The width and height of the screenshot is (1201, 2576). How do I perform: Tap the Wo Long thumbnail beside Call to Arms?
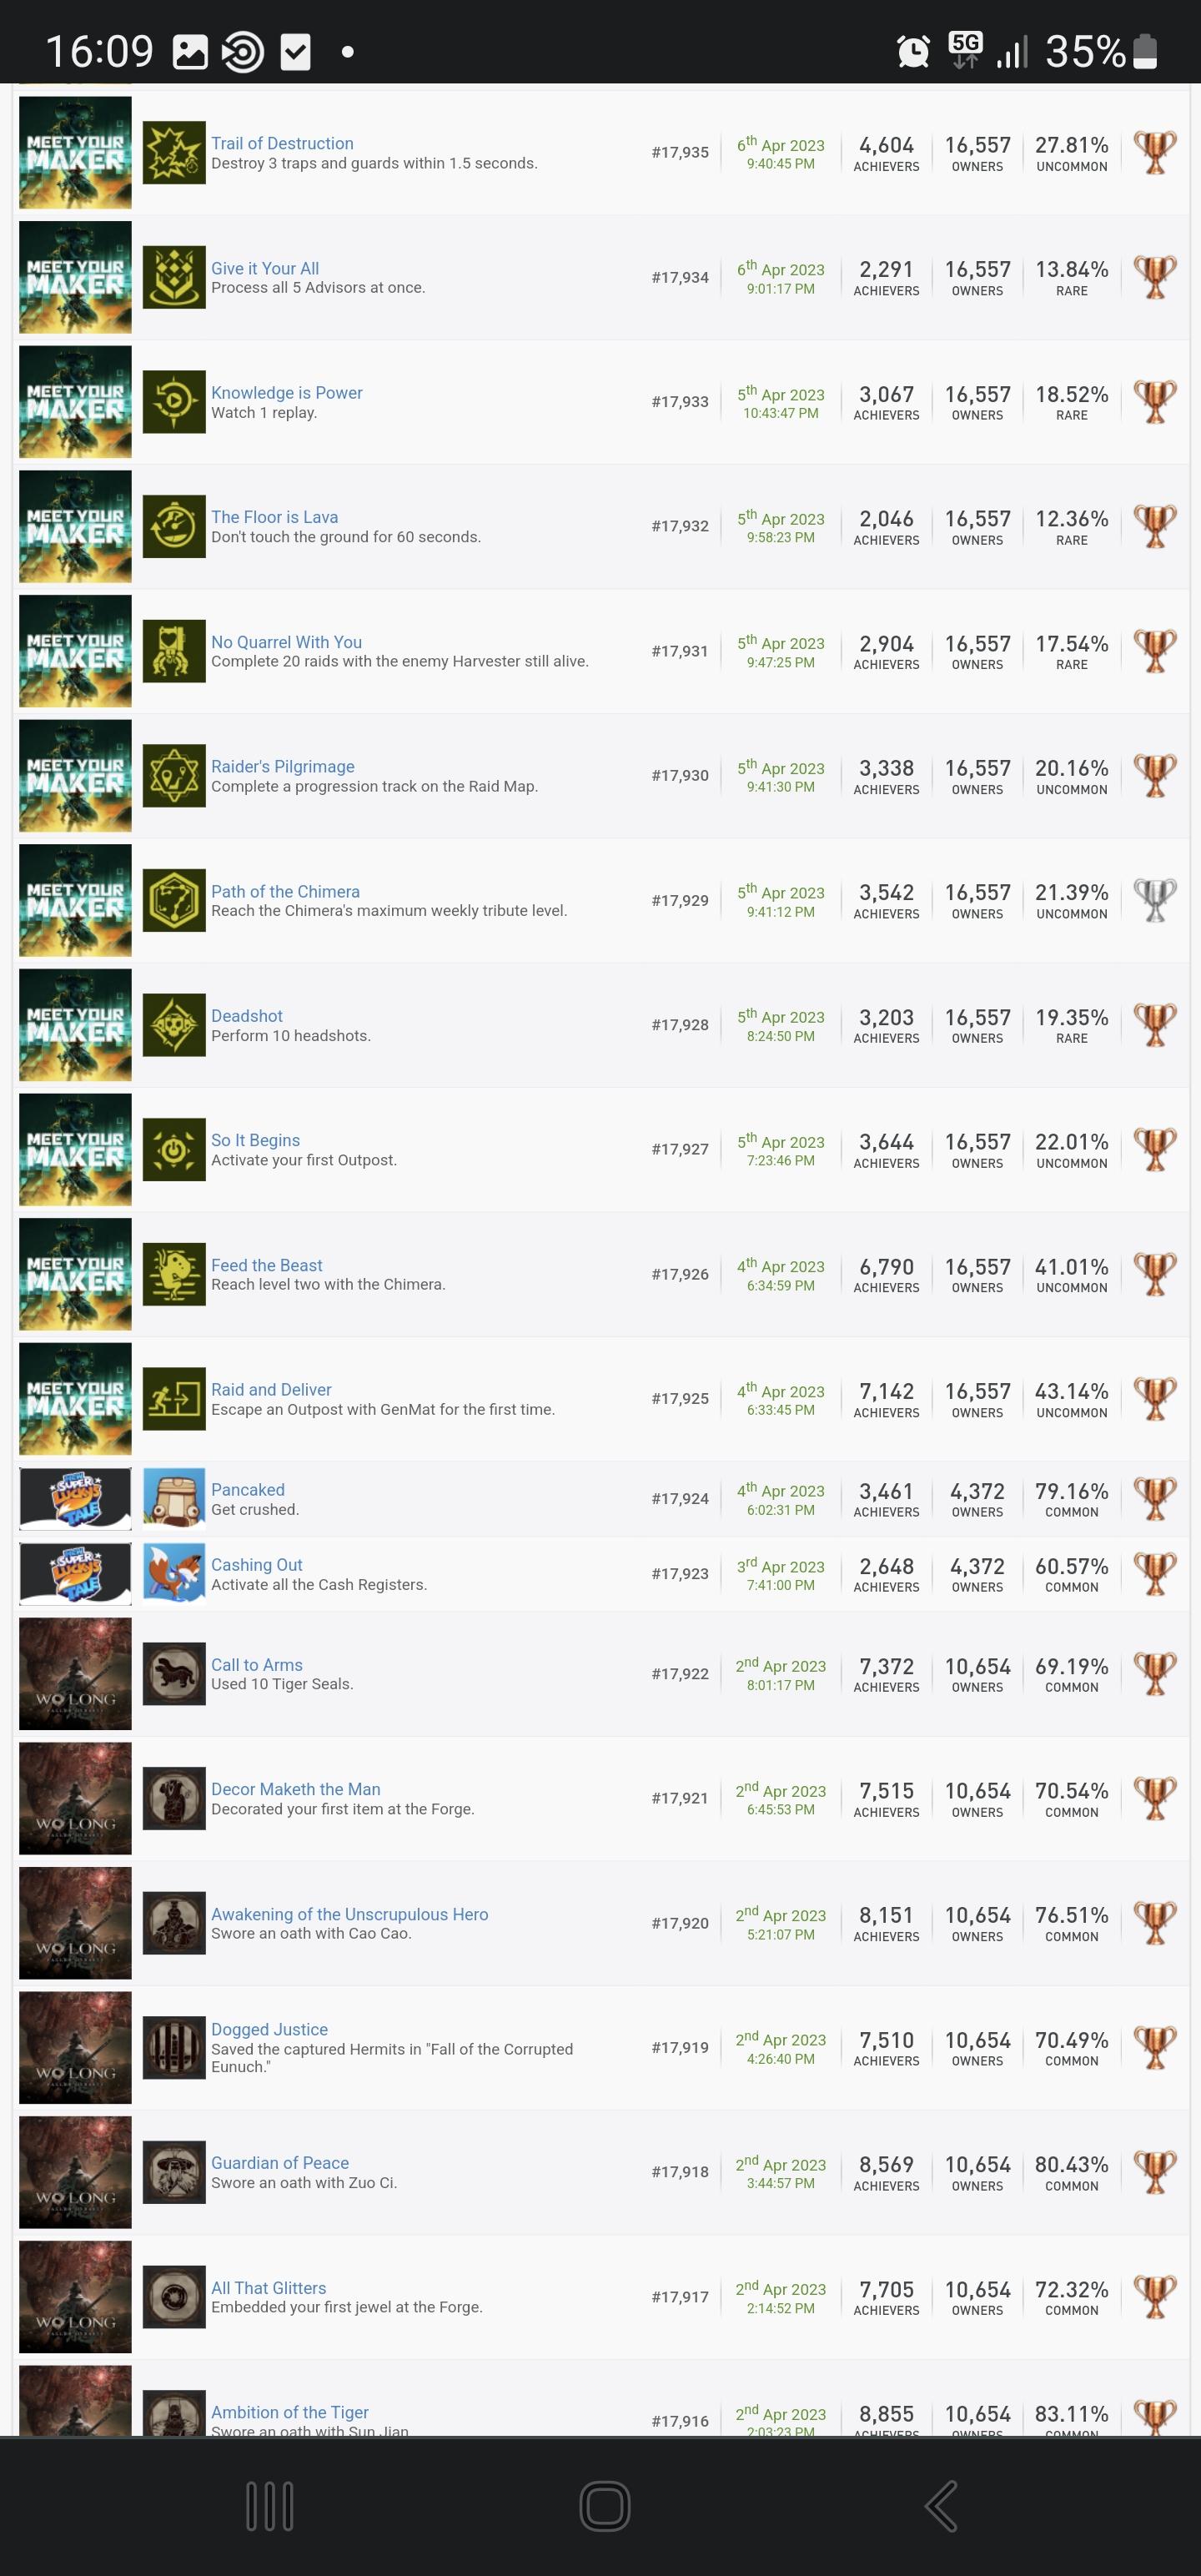point(75,1674)
